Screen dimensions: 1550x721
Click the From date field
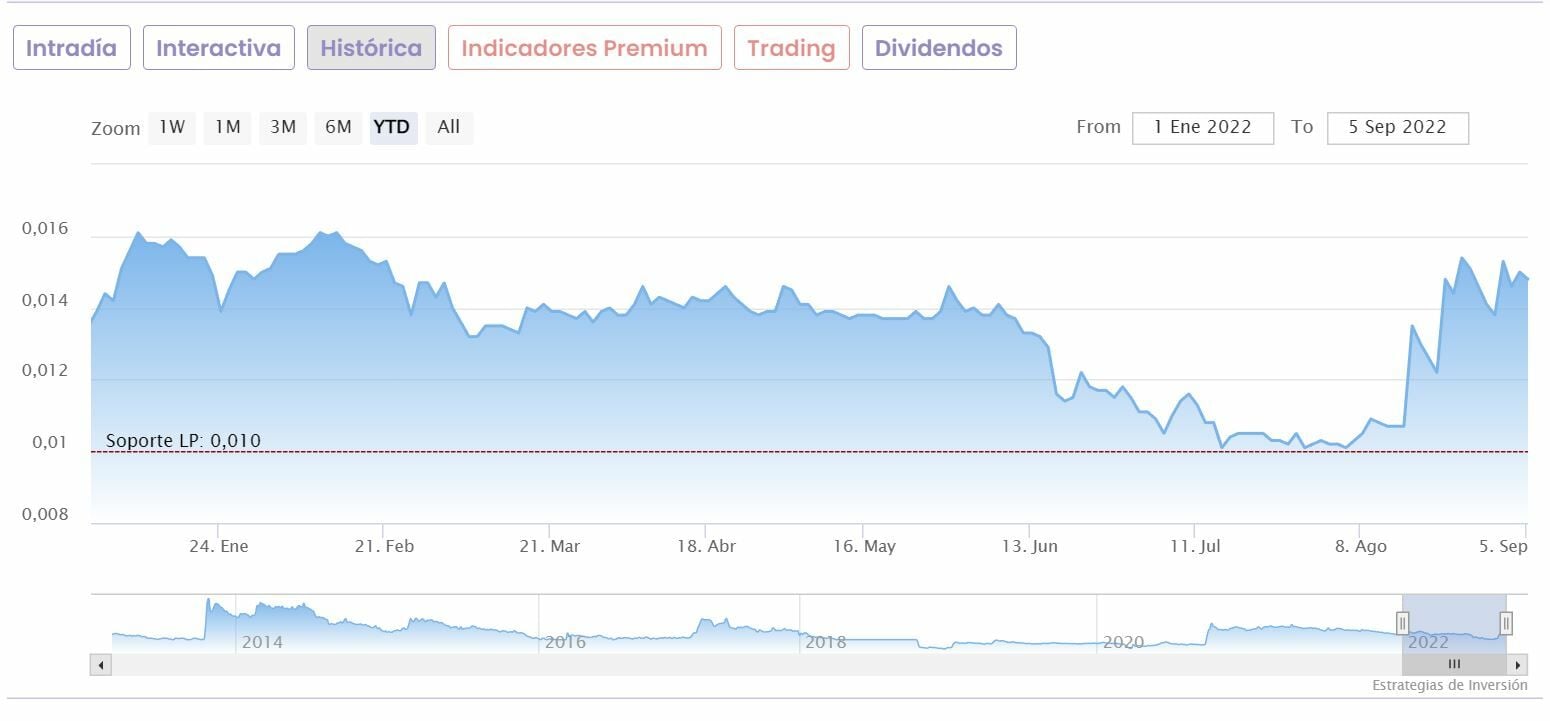pos(1203,128)
